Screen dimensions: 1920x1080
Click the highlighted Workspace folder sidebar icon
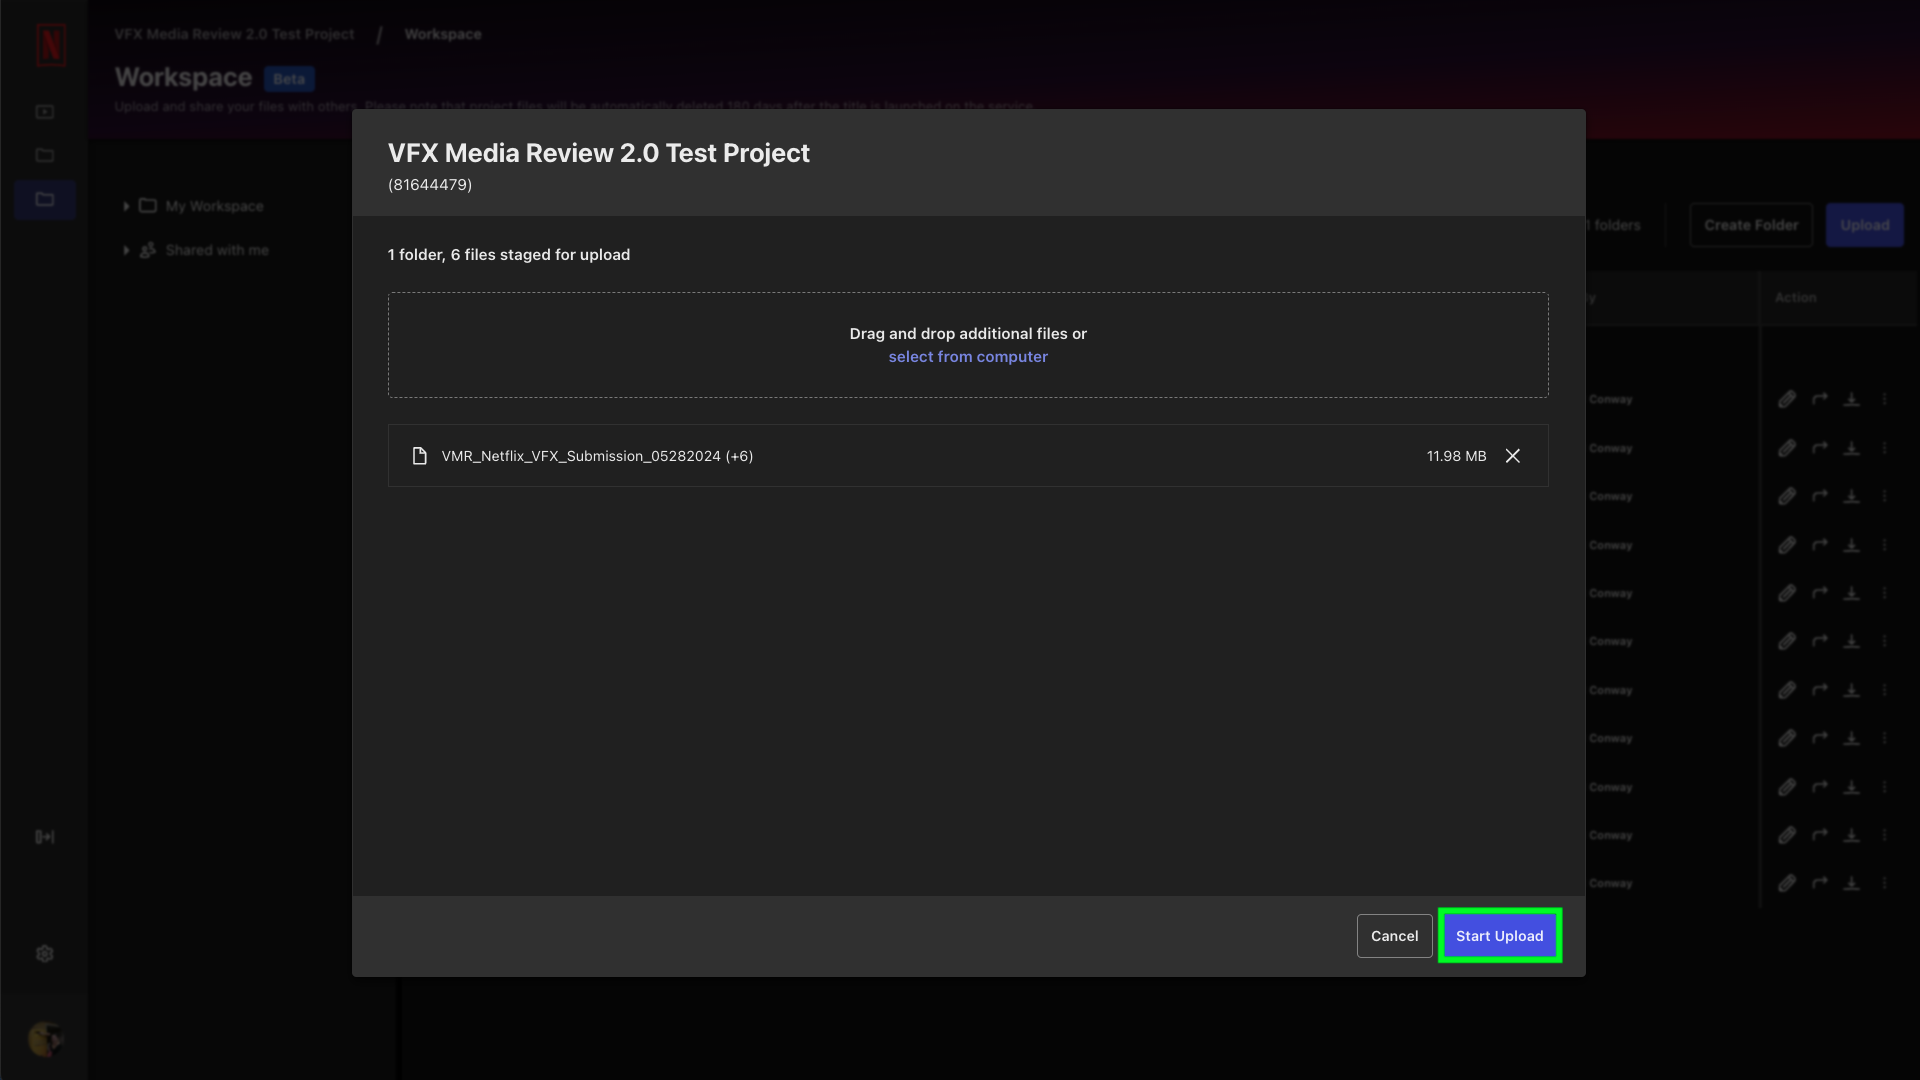[x=45, y=200]
